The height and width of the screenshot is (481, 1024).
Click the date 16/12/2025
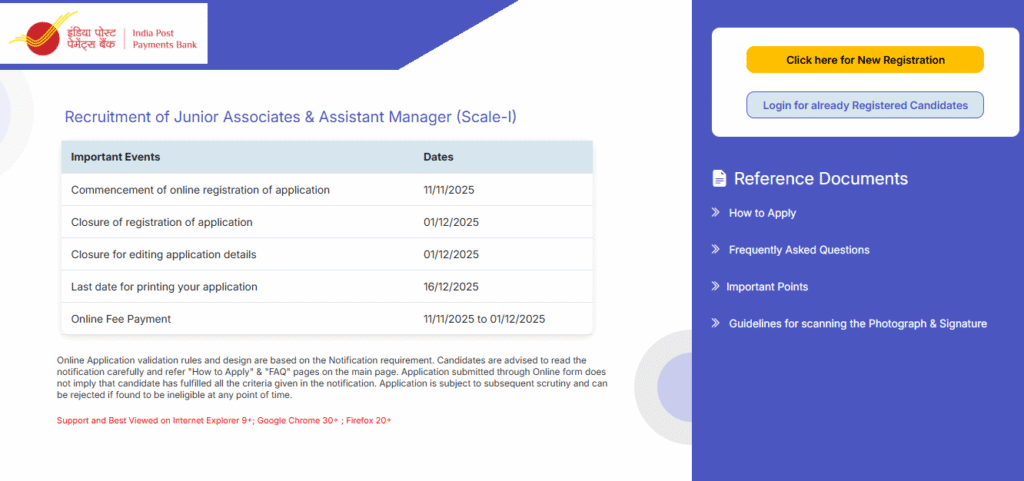click(x=451, y=287)
